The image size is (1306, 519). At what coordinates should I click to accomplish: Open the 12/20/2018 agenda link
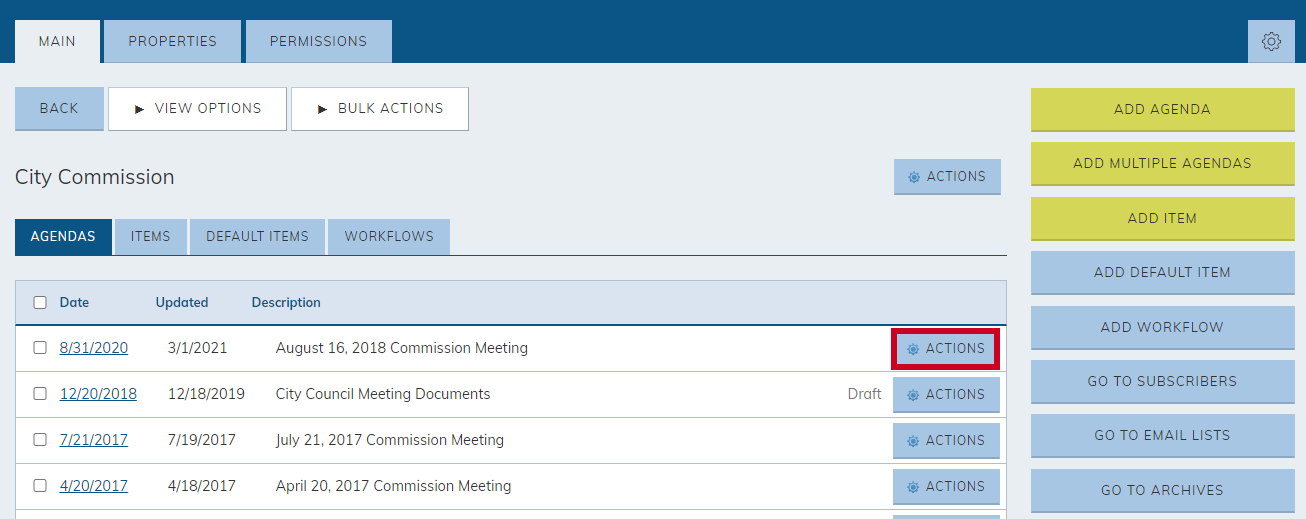[x=98, y=394]
